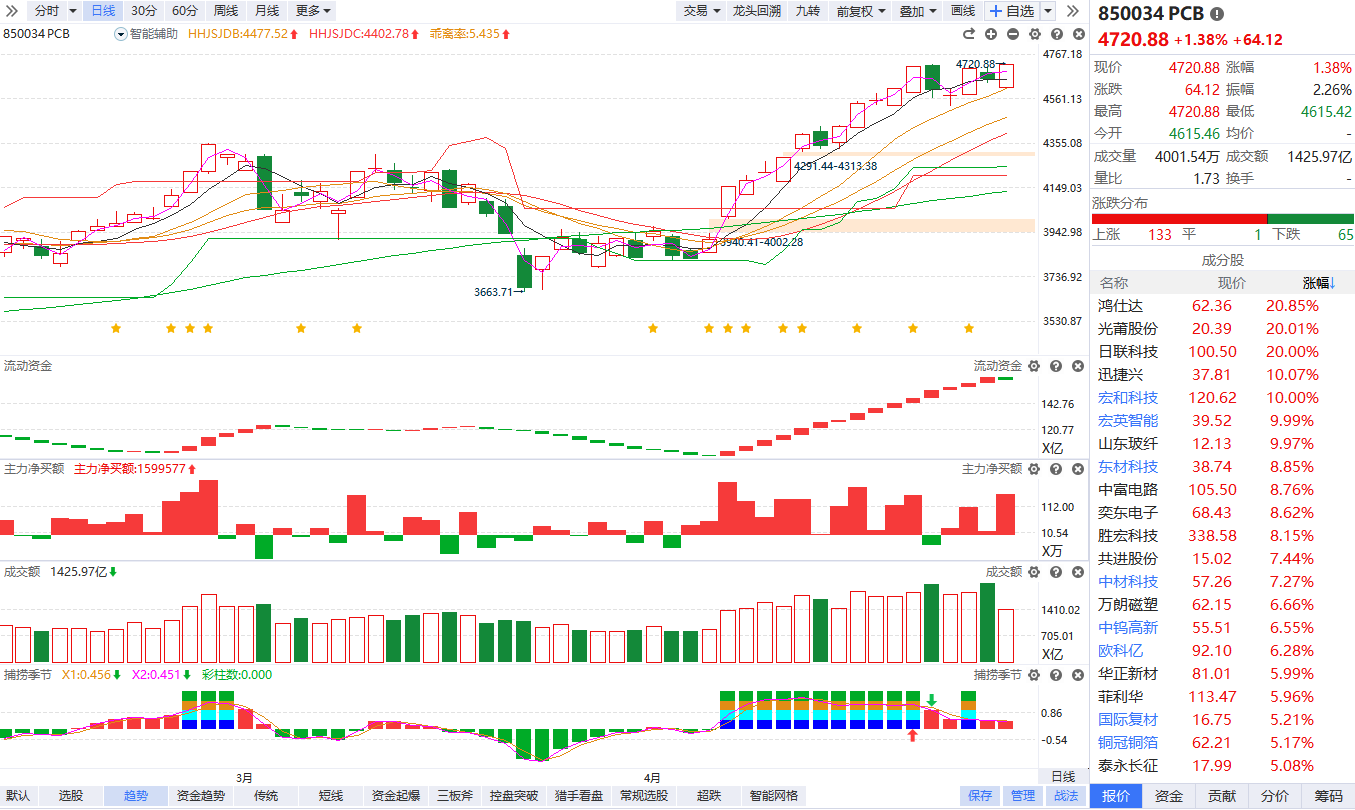This screenshot has height=810, width=1355.
Task: Toggle the 控盘突破 indicator
Action: click(x=514, y=796)
